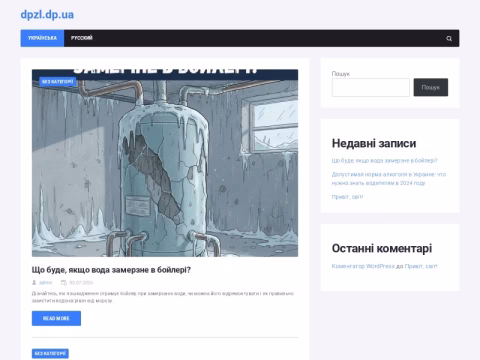Click the Недавні записи heading
Screen dimensions: 480x360
pos(374,143)
